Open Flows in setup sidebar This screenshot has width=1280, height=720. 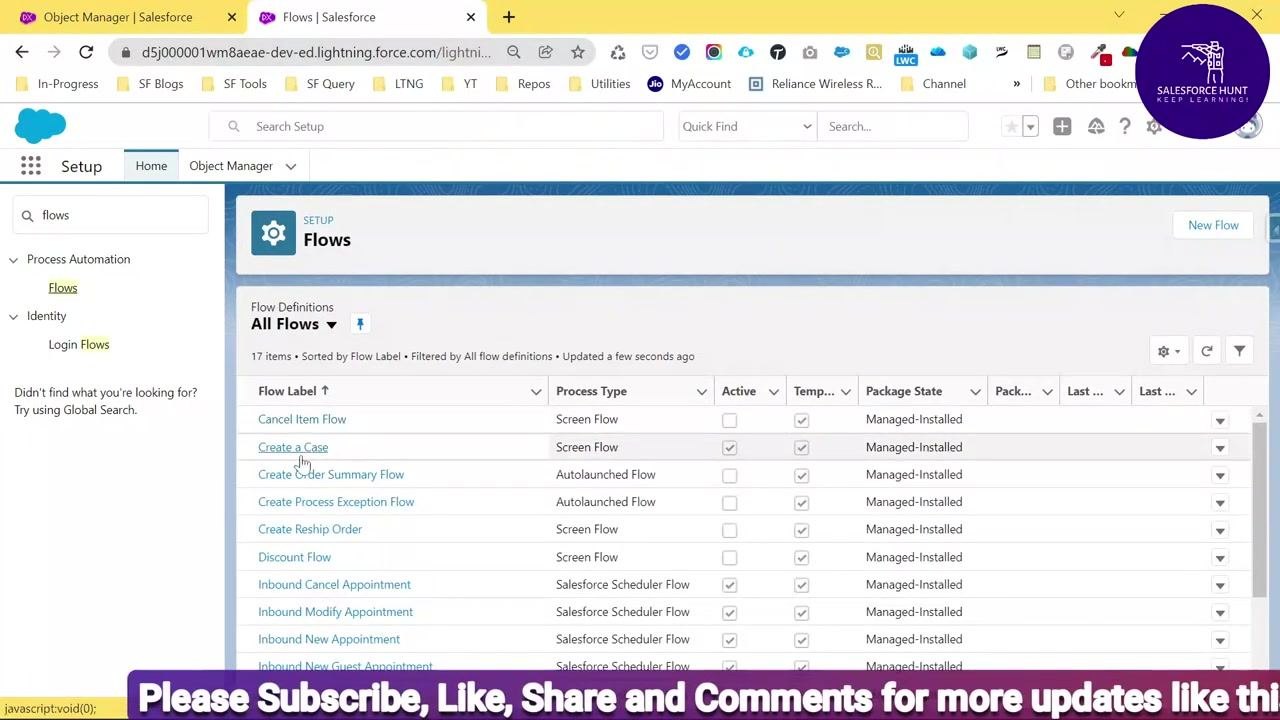(63, 288)
